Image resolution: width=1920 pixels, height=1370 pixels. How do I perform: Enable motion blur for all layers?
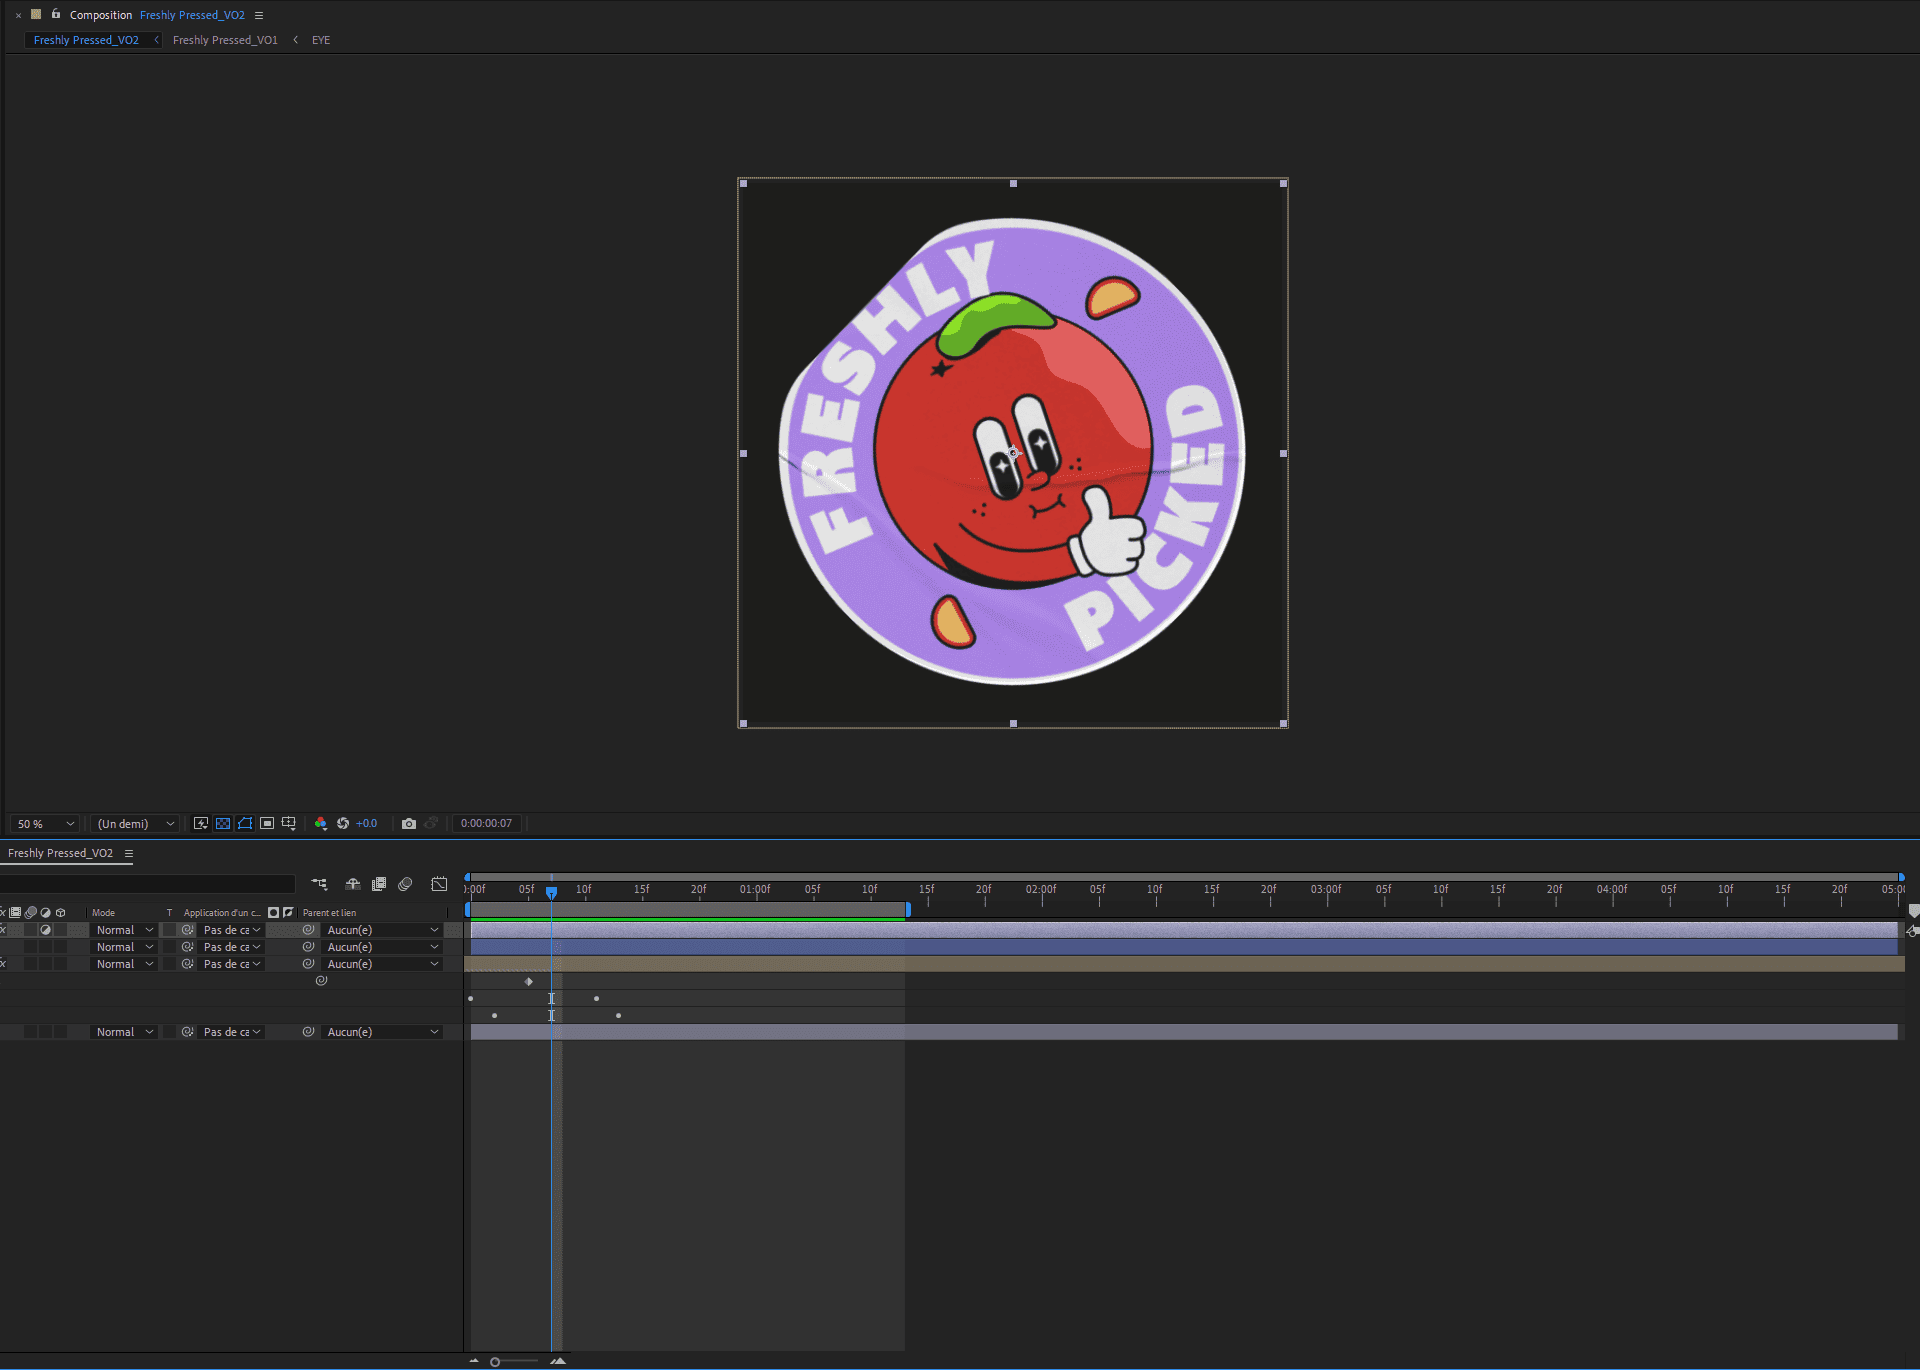405,884
